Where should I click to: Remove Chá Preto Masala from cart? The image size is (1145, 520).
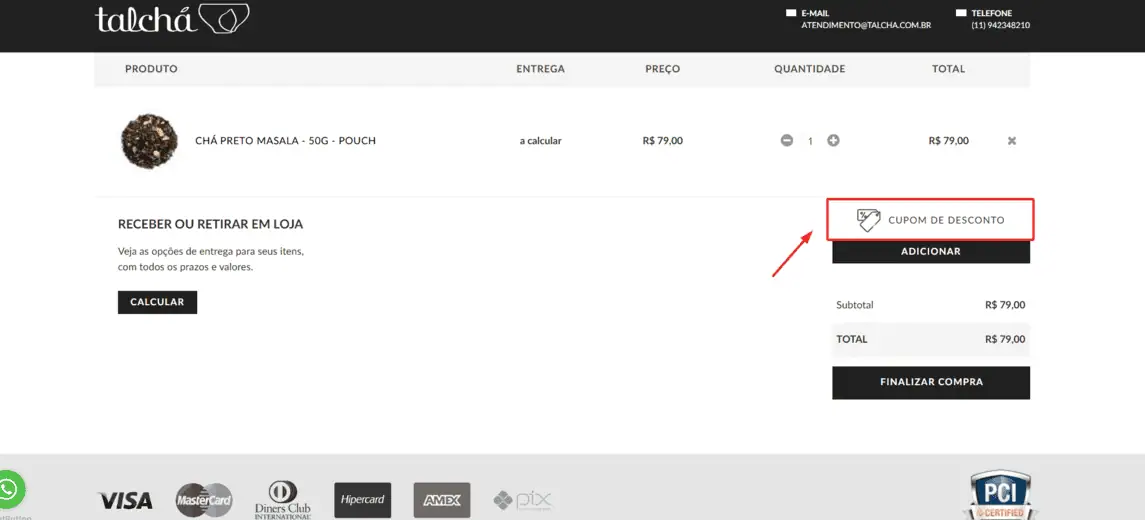(1011, 141)
